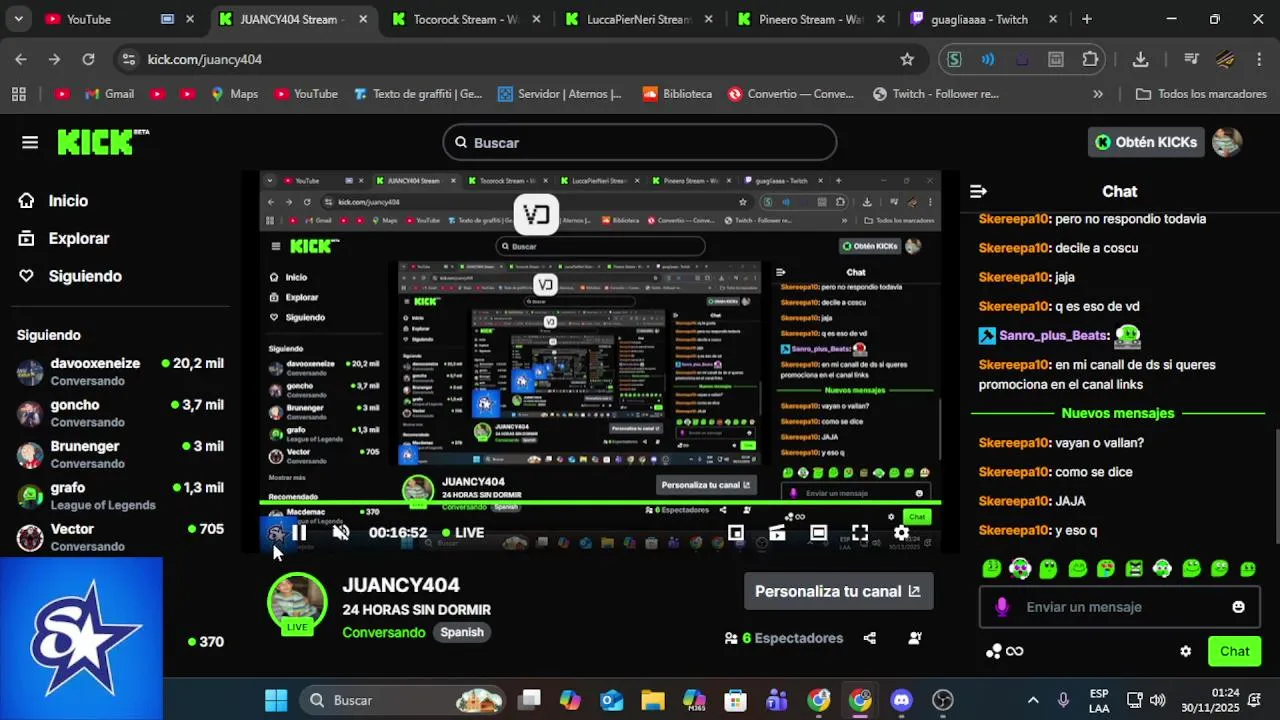Insert the first green quick emote
Screen dimensions: 1280x720
[991, 569]
